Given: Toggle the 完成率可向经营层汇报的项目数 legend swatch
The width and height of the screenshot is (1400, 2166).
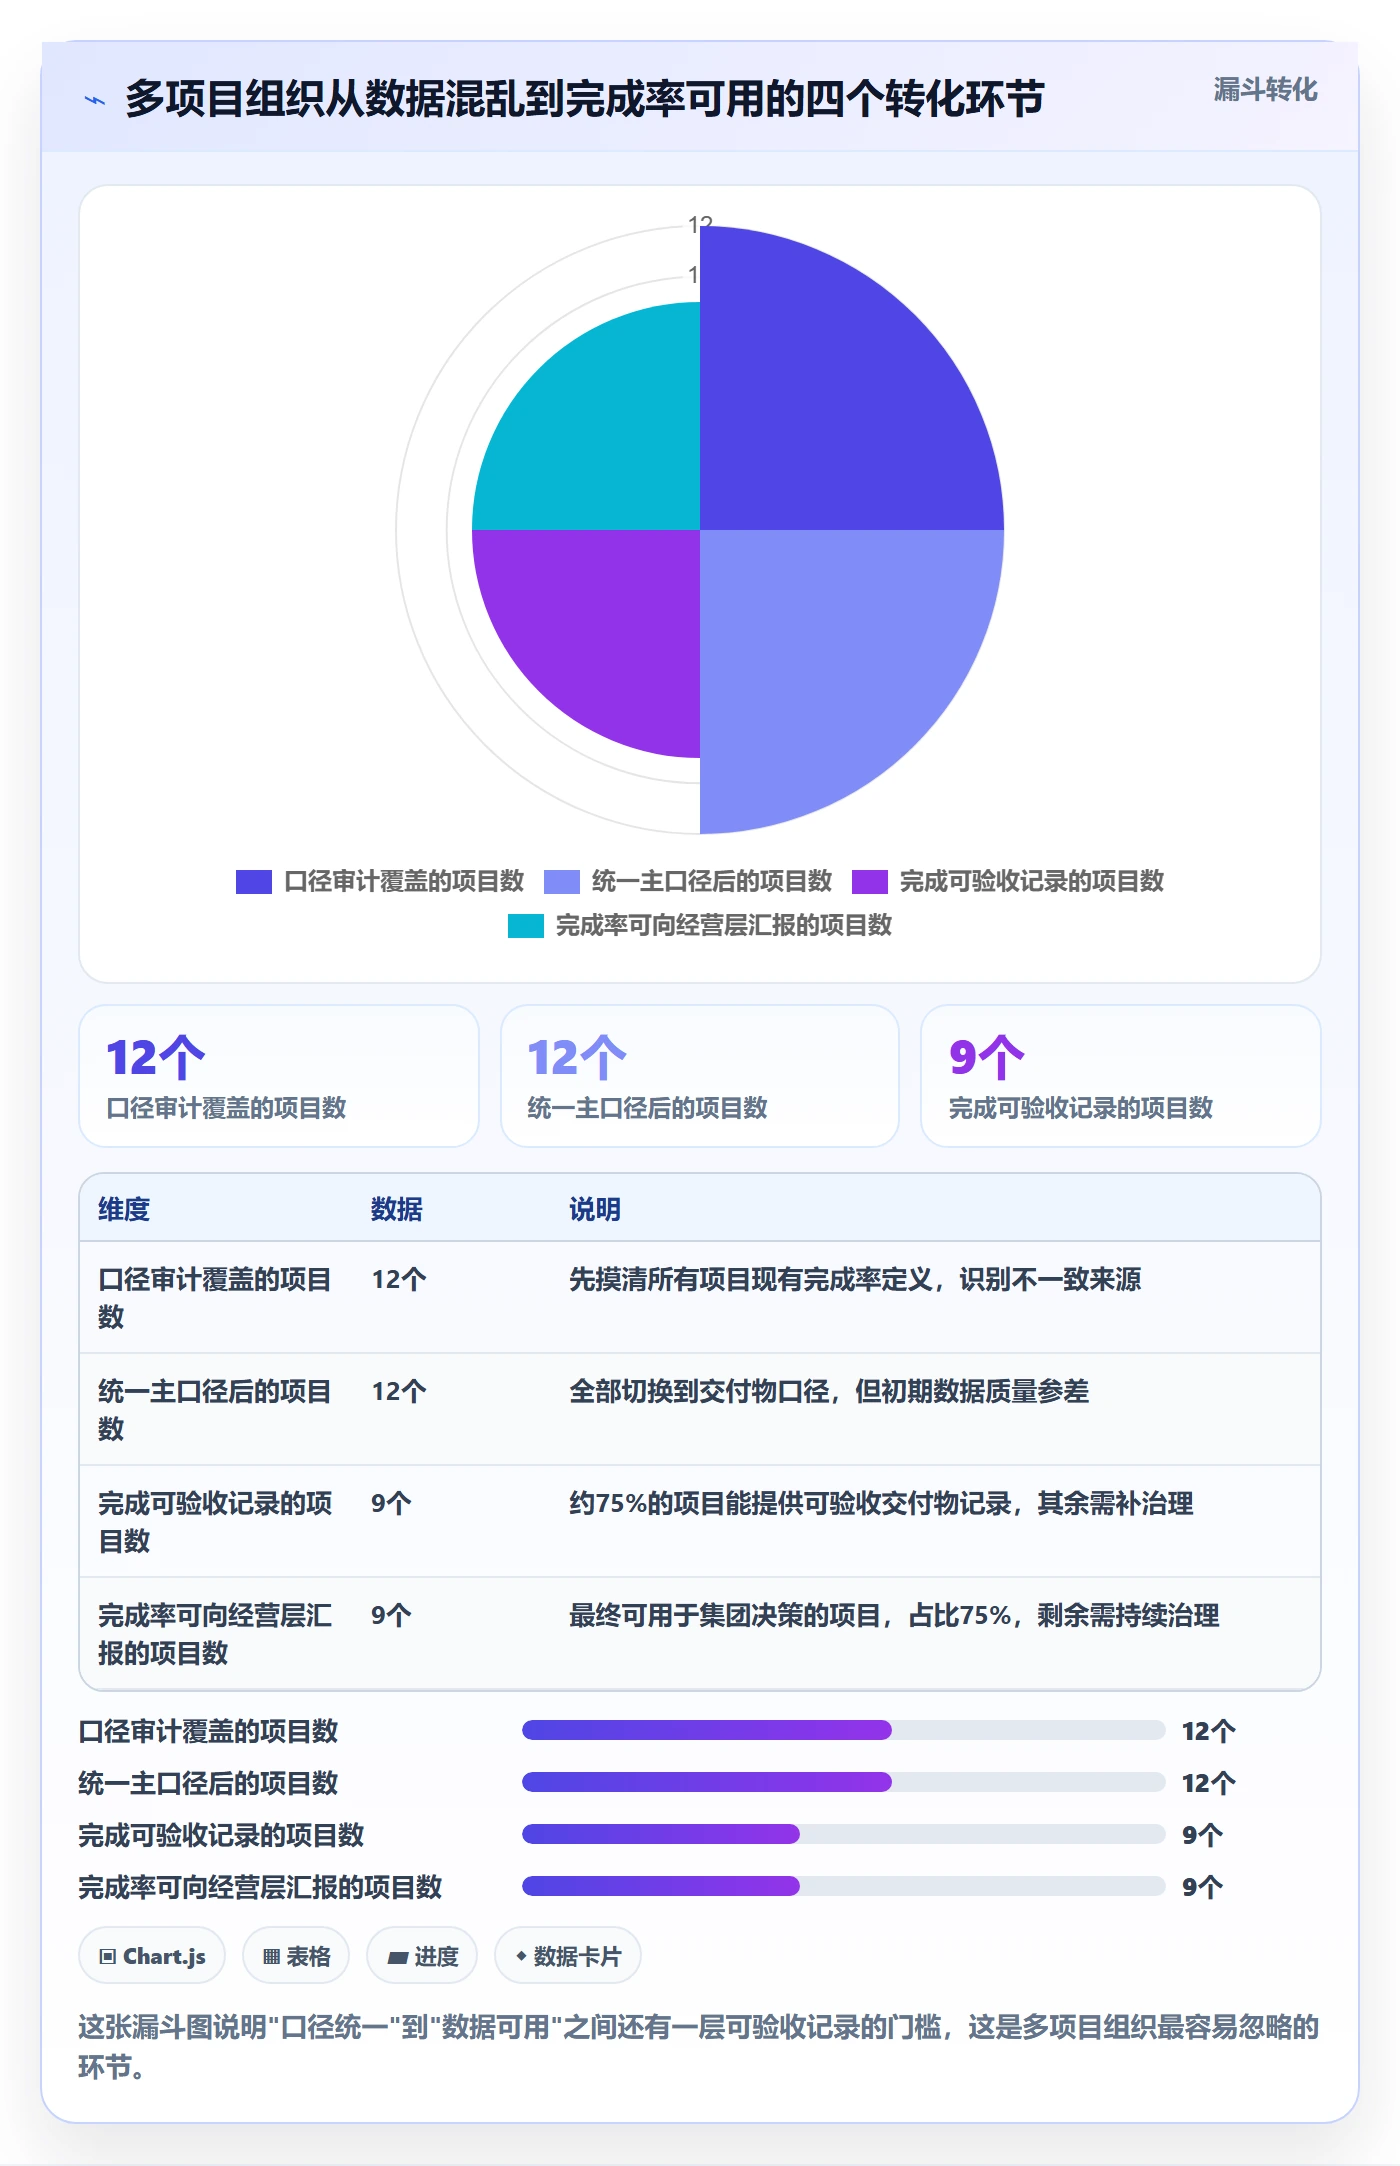Looking at the screenshot, I should (526, 926).
